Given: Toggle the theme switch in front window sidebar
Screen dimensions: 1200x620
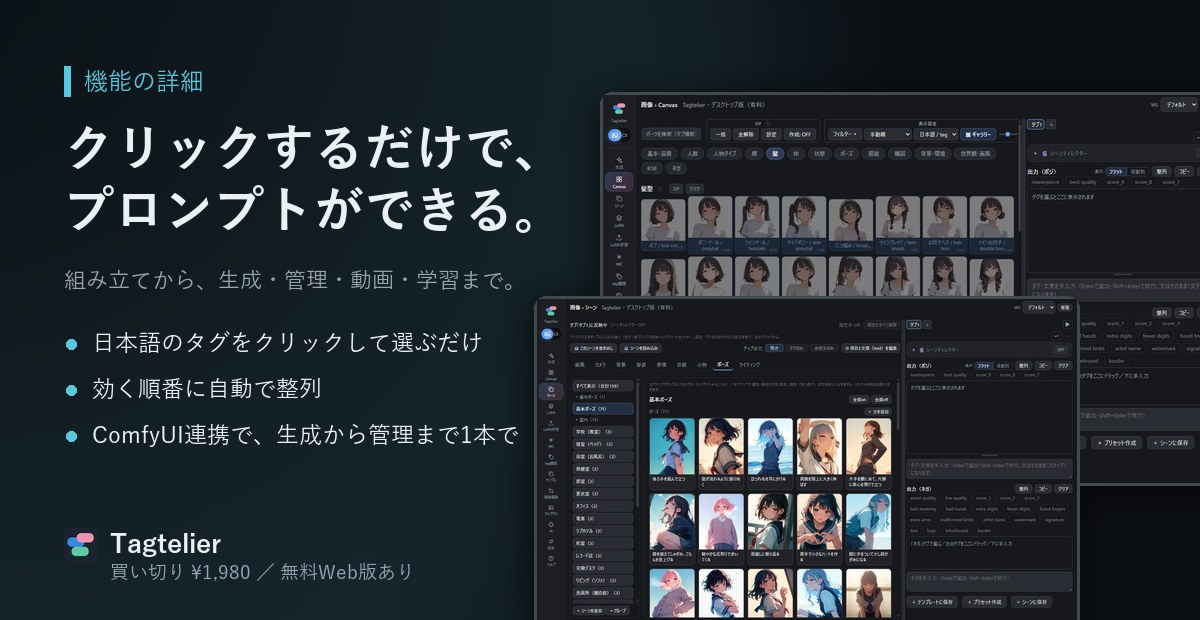Looking at the screenshot, I should [550, 334].
